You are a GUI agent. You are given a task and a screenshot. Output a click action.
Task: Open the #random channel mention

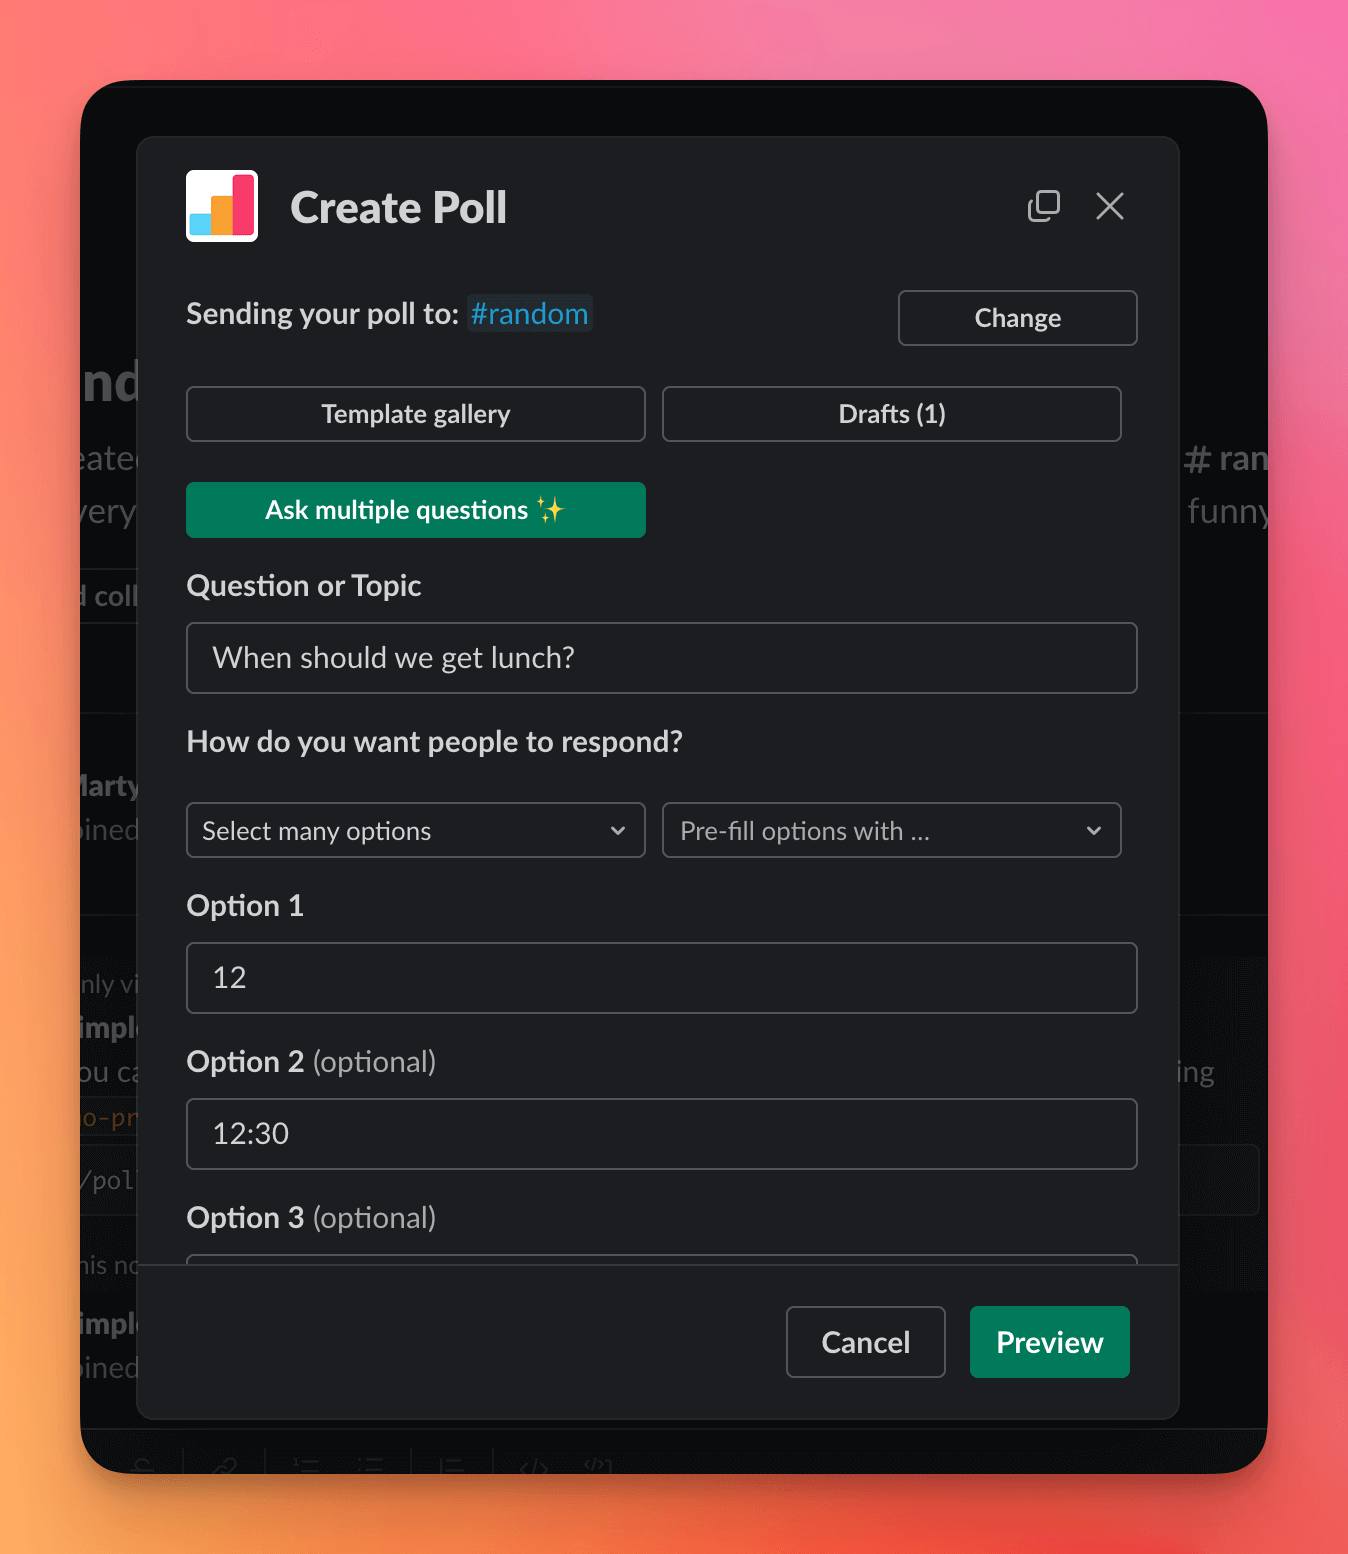click(529, 313)
